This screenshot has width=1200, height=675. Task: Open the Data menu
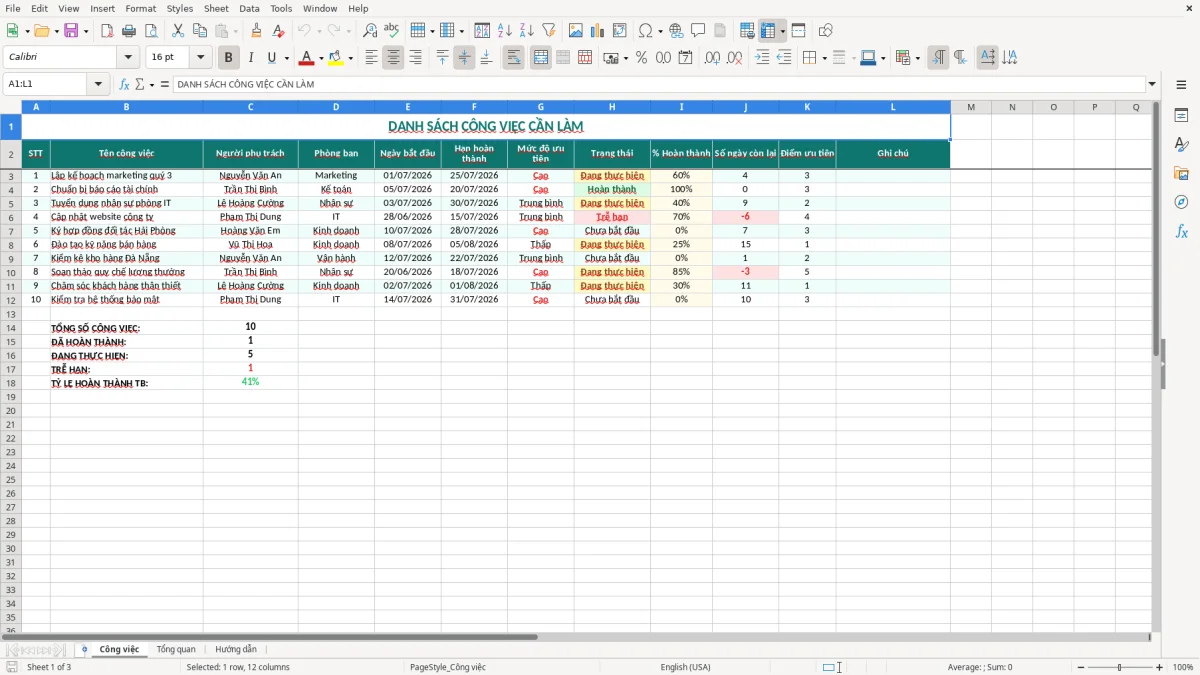[x=249, y=8]
